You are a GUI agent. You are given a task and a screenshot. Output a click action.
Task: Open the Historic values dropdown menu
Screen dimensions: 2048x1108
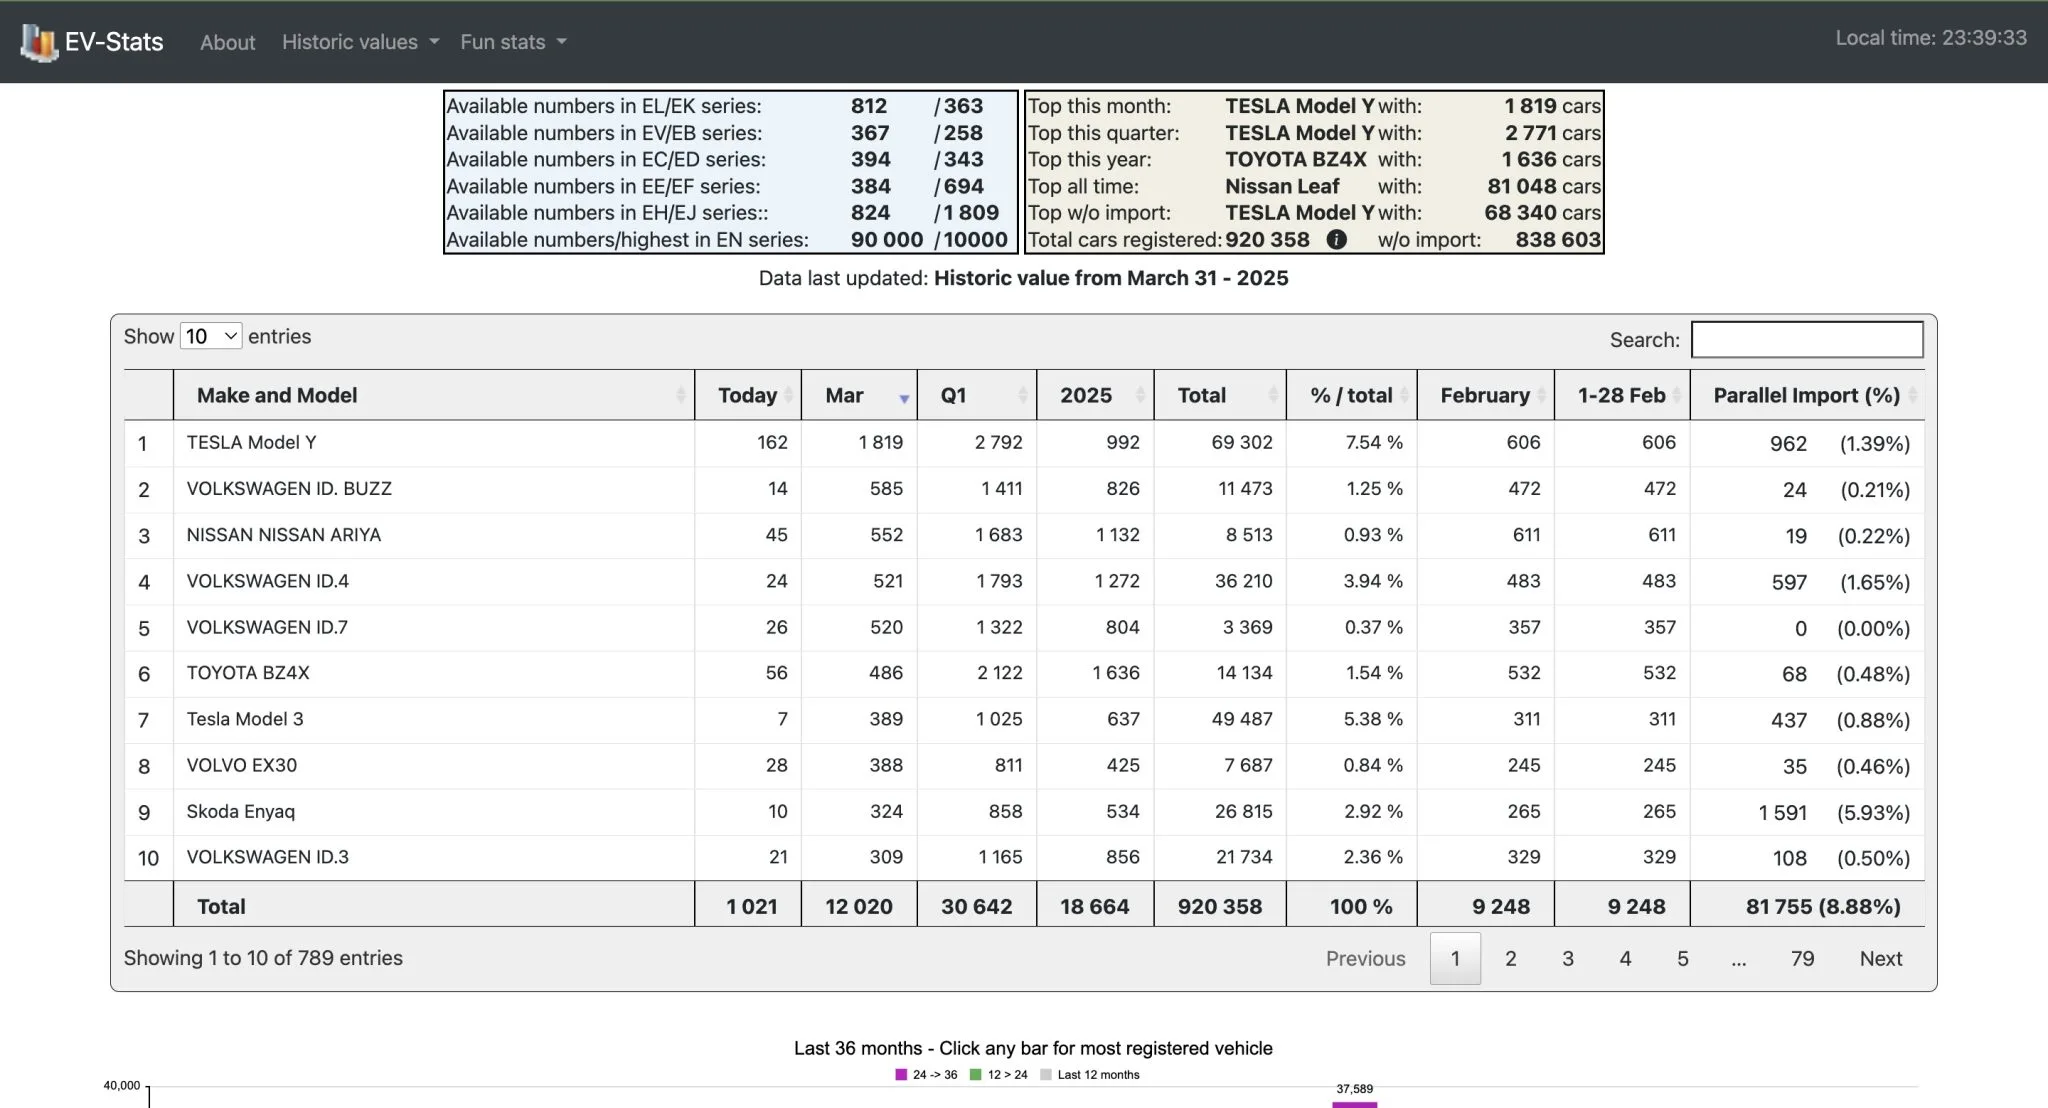[x=360, y=42]
